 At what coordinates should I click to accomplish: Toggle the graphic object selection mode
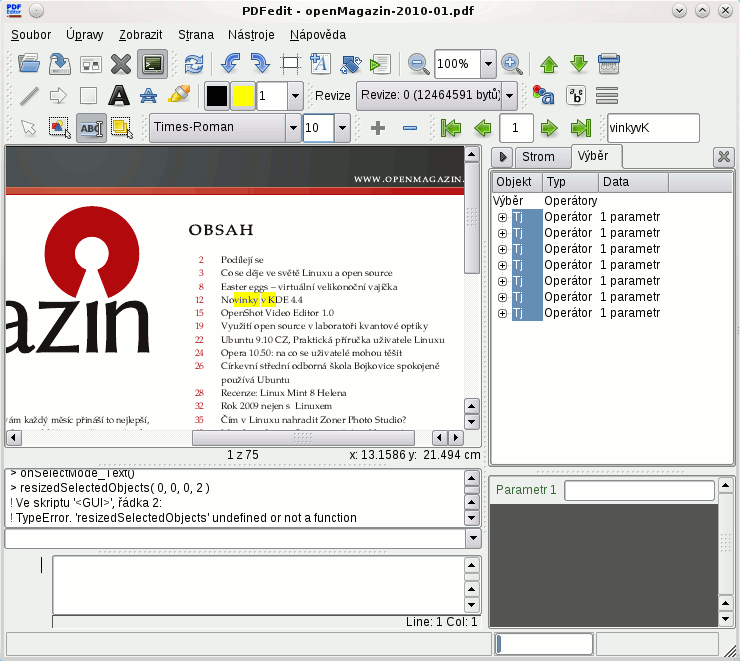[59, 128]
